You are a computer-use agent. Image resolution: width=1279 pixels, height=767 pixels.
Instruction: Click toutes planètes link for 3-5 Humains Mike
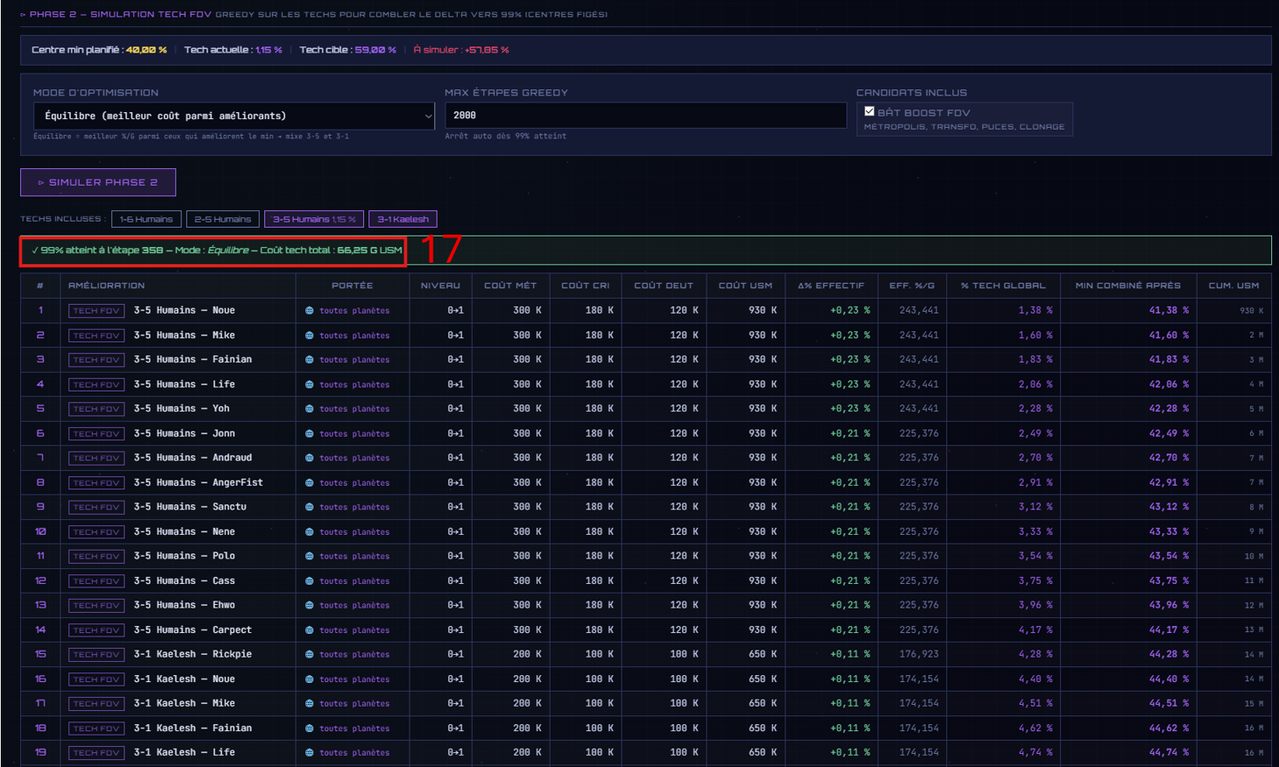(x=354, y=335)
